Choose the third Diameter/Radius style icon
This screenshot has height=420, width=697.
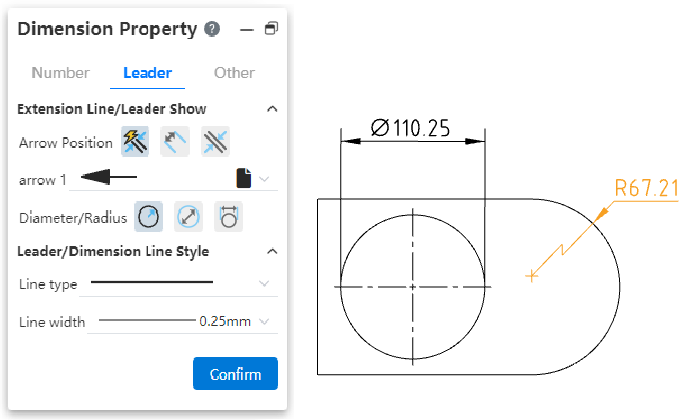click(228, 216)
